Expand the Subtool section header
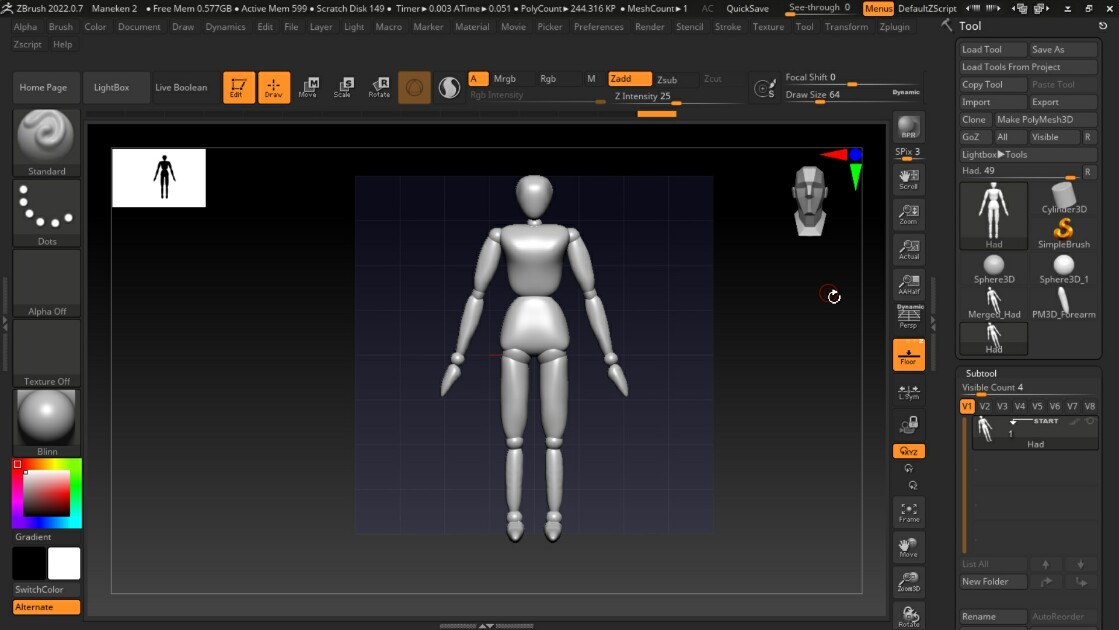The width and height of the screenshot is (1119, 630). (981, 373)
